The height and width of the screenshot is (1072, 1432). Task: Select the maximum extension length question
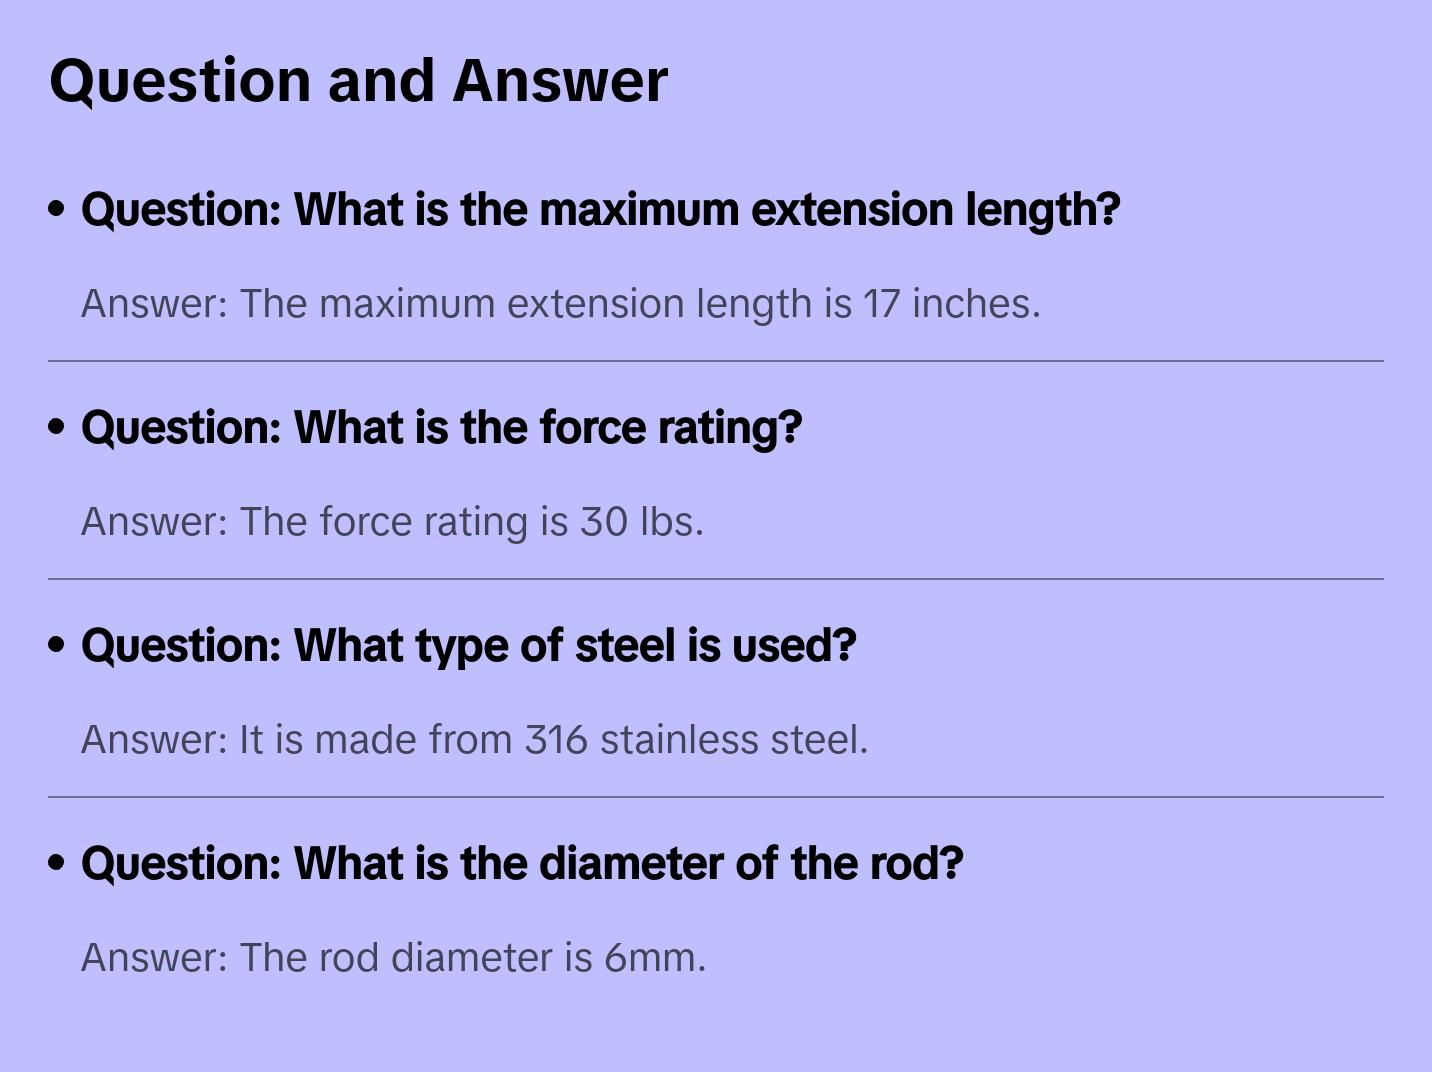point(600,210)
